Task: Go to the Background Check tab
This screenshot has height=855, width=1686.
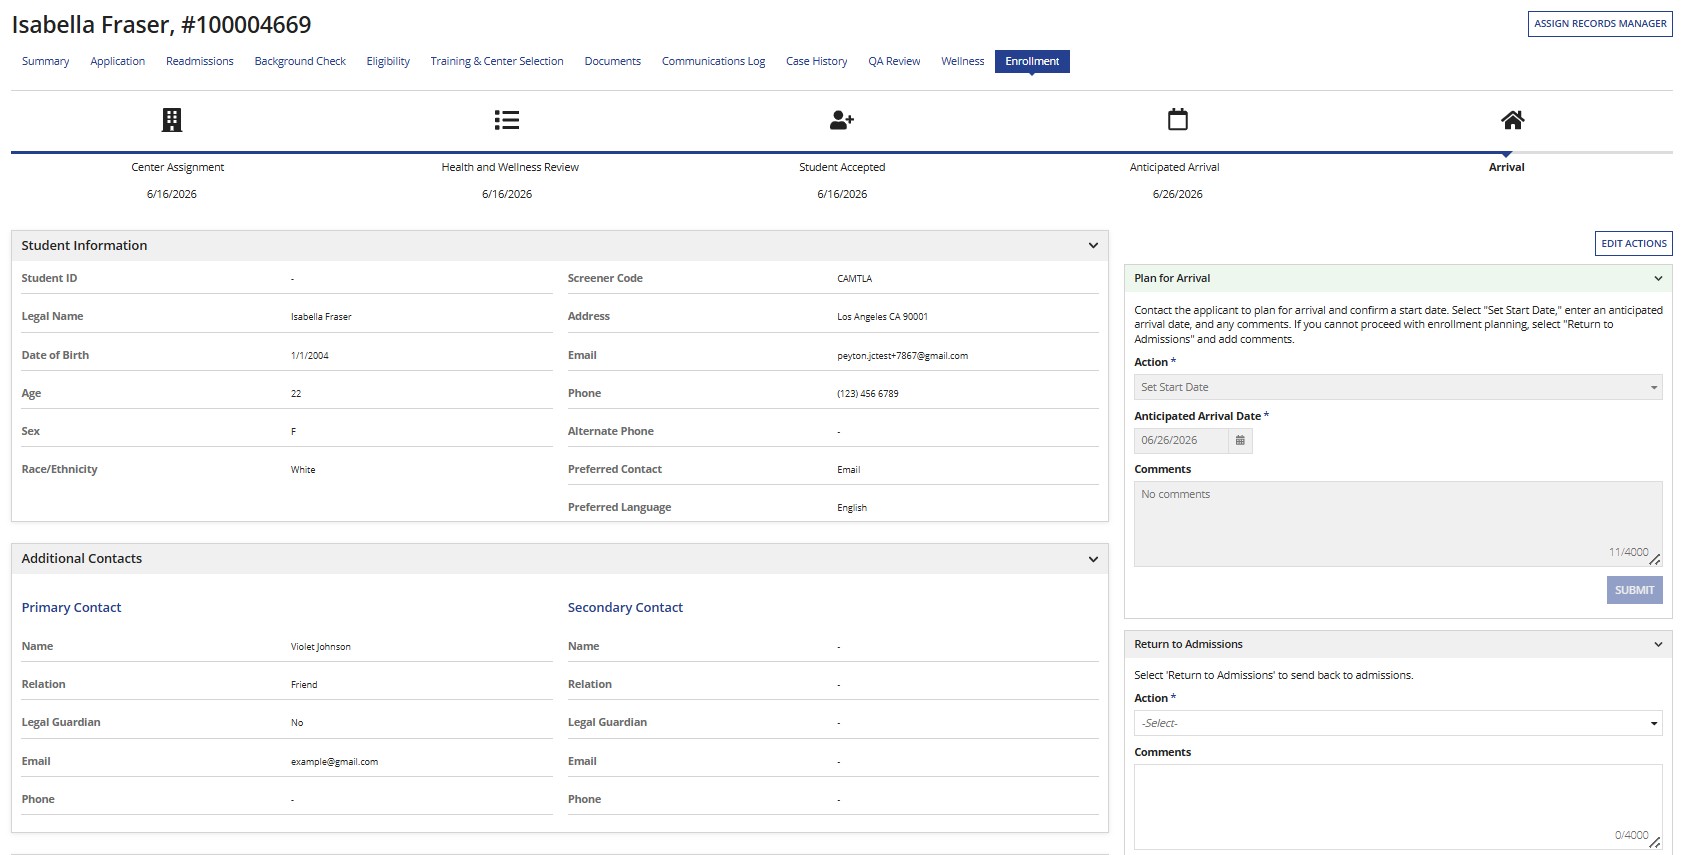Action: point(300,61)
